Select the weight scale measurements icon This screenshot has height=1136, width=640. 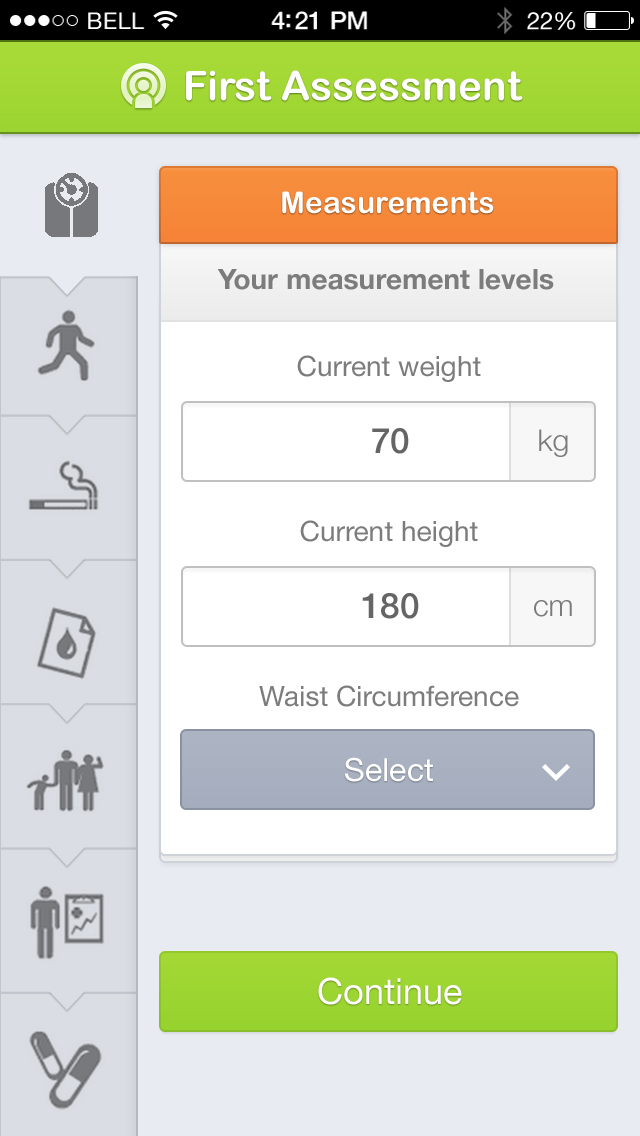pyautogui.click(x=70, y=205)
